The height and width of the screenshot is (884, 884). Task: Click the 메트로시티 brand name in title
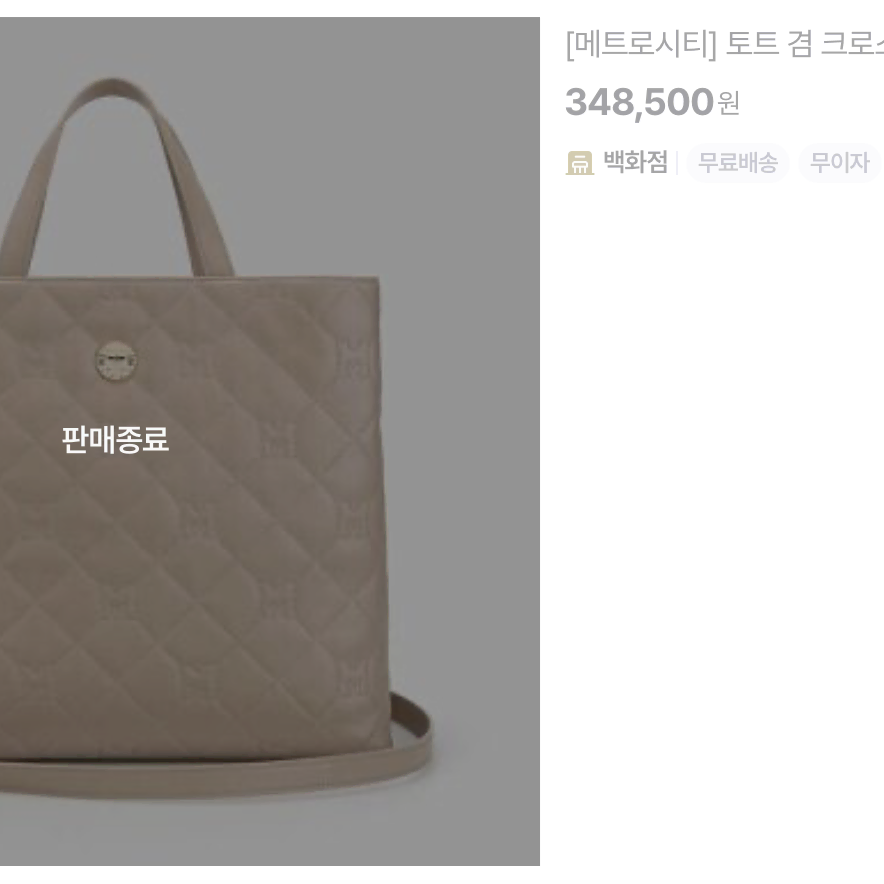click(x=640, y=43)
